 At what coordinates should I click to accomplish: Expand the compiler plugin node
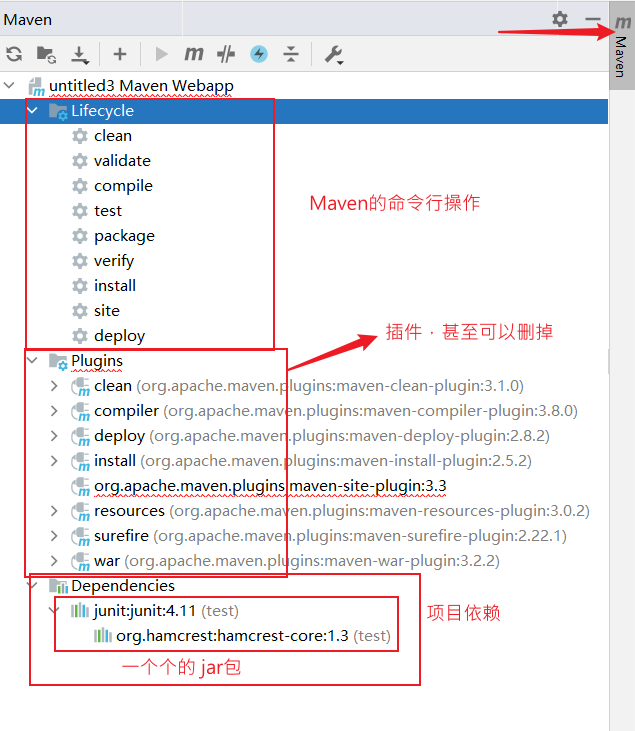(x=54, y=411)
